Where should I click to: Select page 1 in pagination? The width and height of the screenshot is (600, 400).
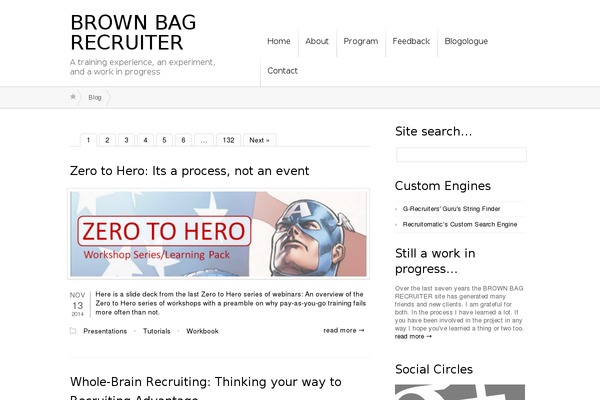[x=88, y=140]
